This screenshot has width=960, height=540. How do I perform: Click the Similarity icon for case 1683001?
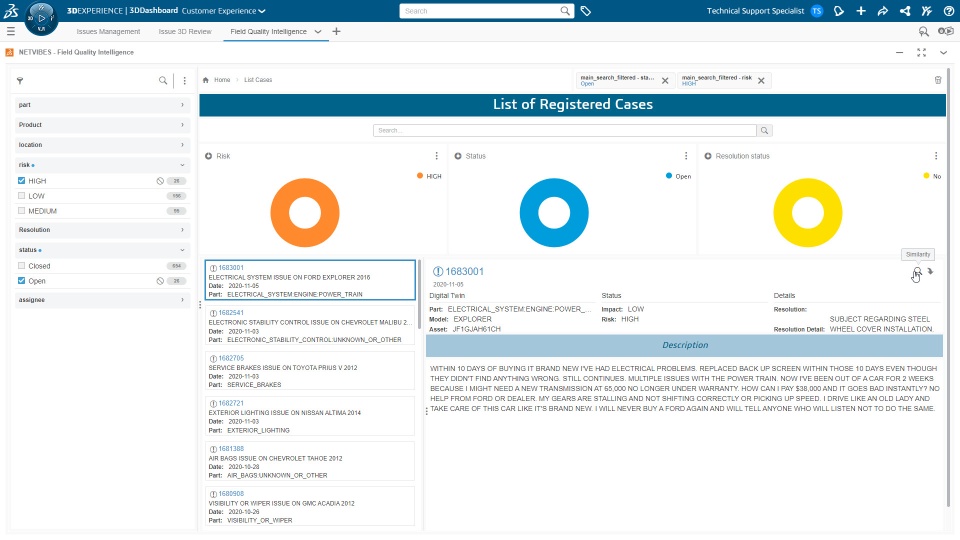[x=917, y=272]
